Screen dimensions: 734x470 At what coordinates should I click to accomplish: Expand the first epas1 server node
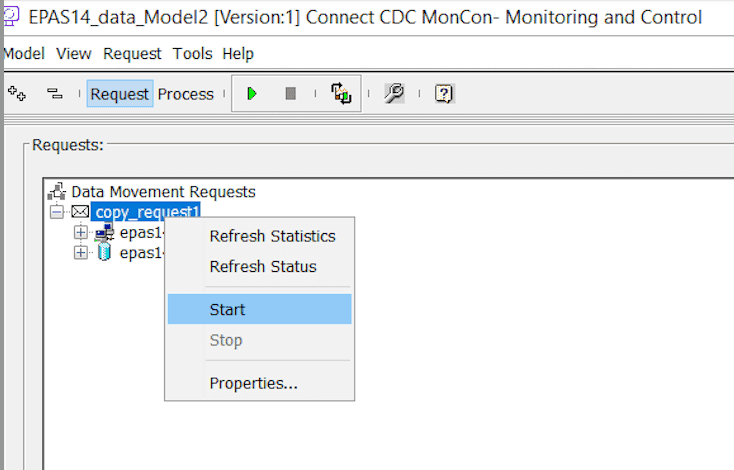click(x=81, y=232)
